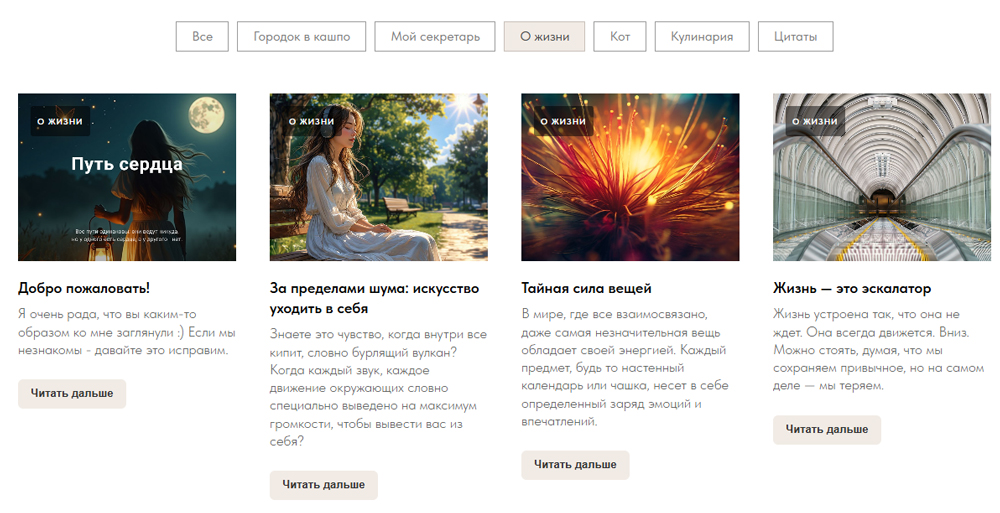Show posts under "Цитаты" tab
Viewport: 1000px width, 513px height.
coord(795,36)
